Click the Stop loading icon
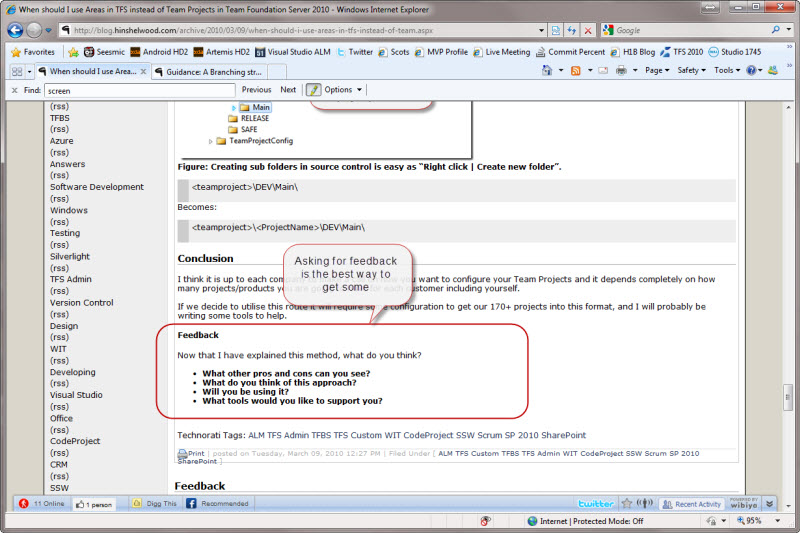 (x=589, y=30)
